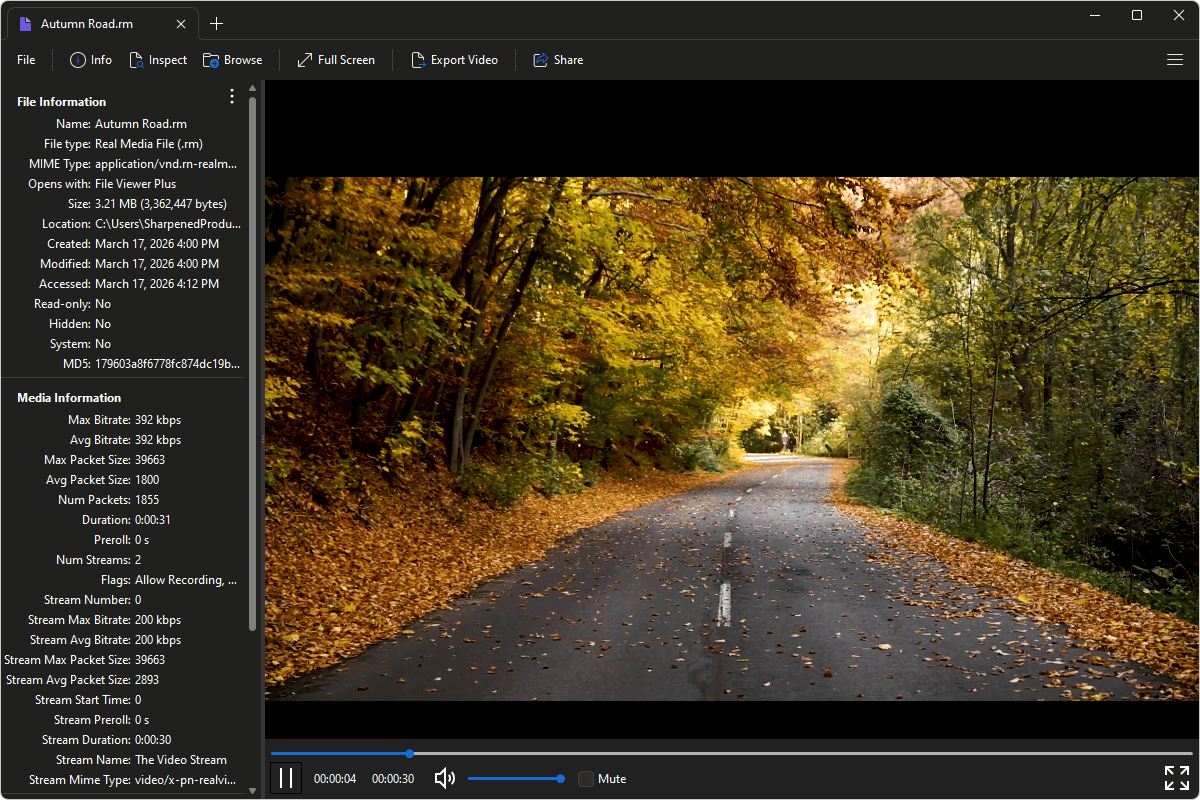Image resolution: width=1200 pixels, height=800 pixels.
Task: Click the video seek bar
Action: [x=700, y=753]
